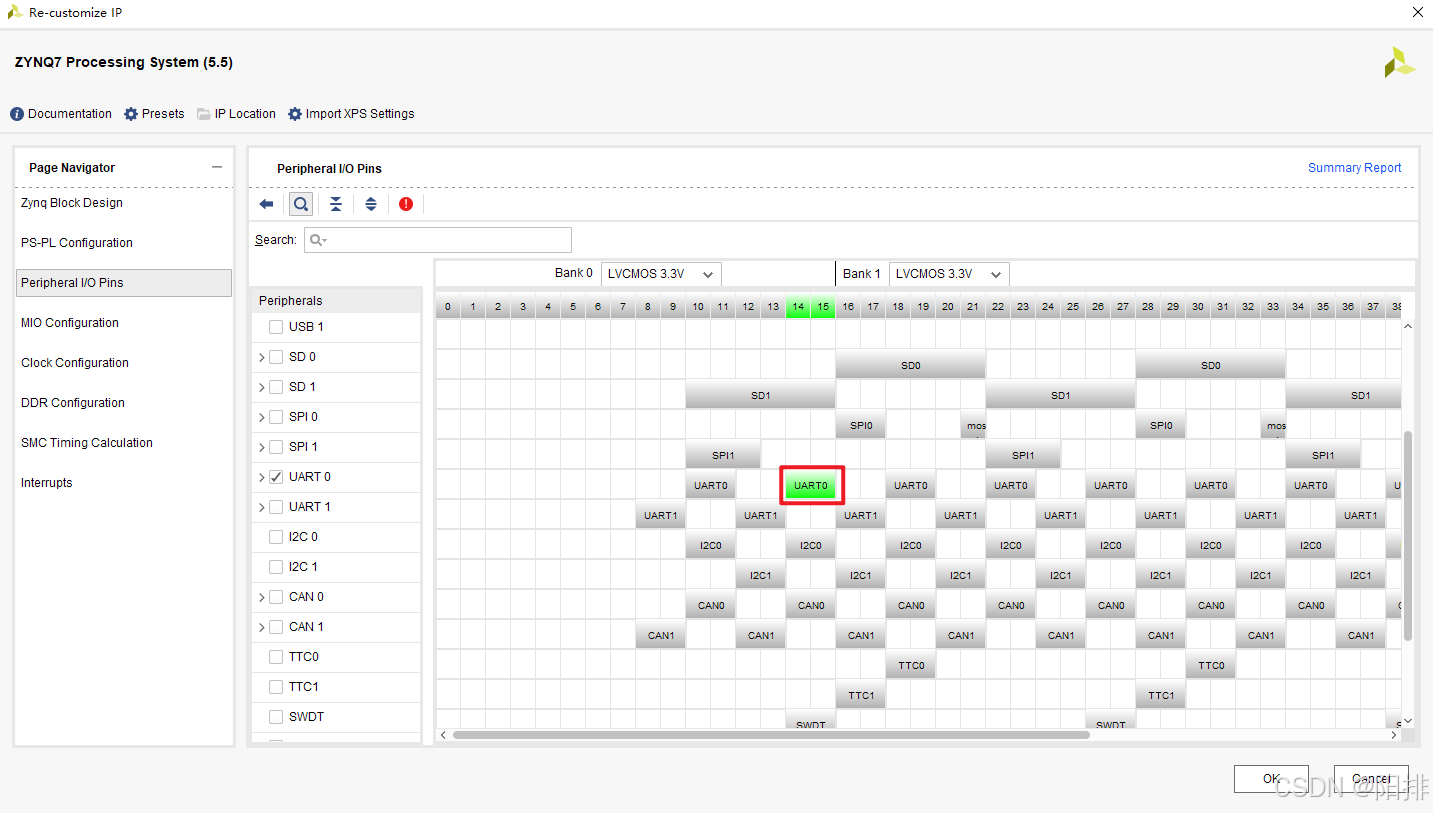Enable the SD 0 checkbox

(x=276, y=357)
